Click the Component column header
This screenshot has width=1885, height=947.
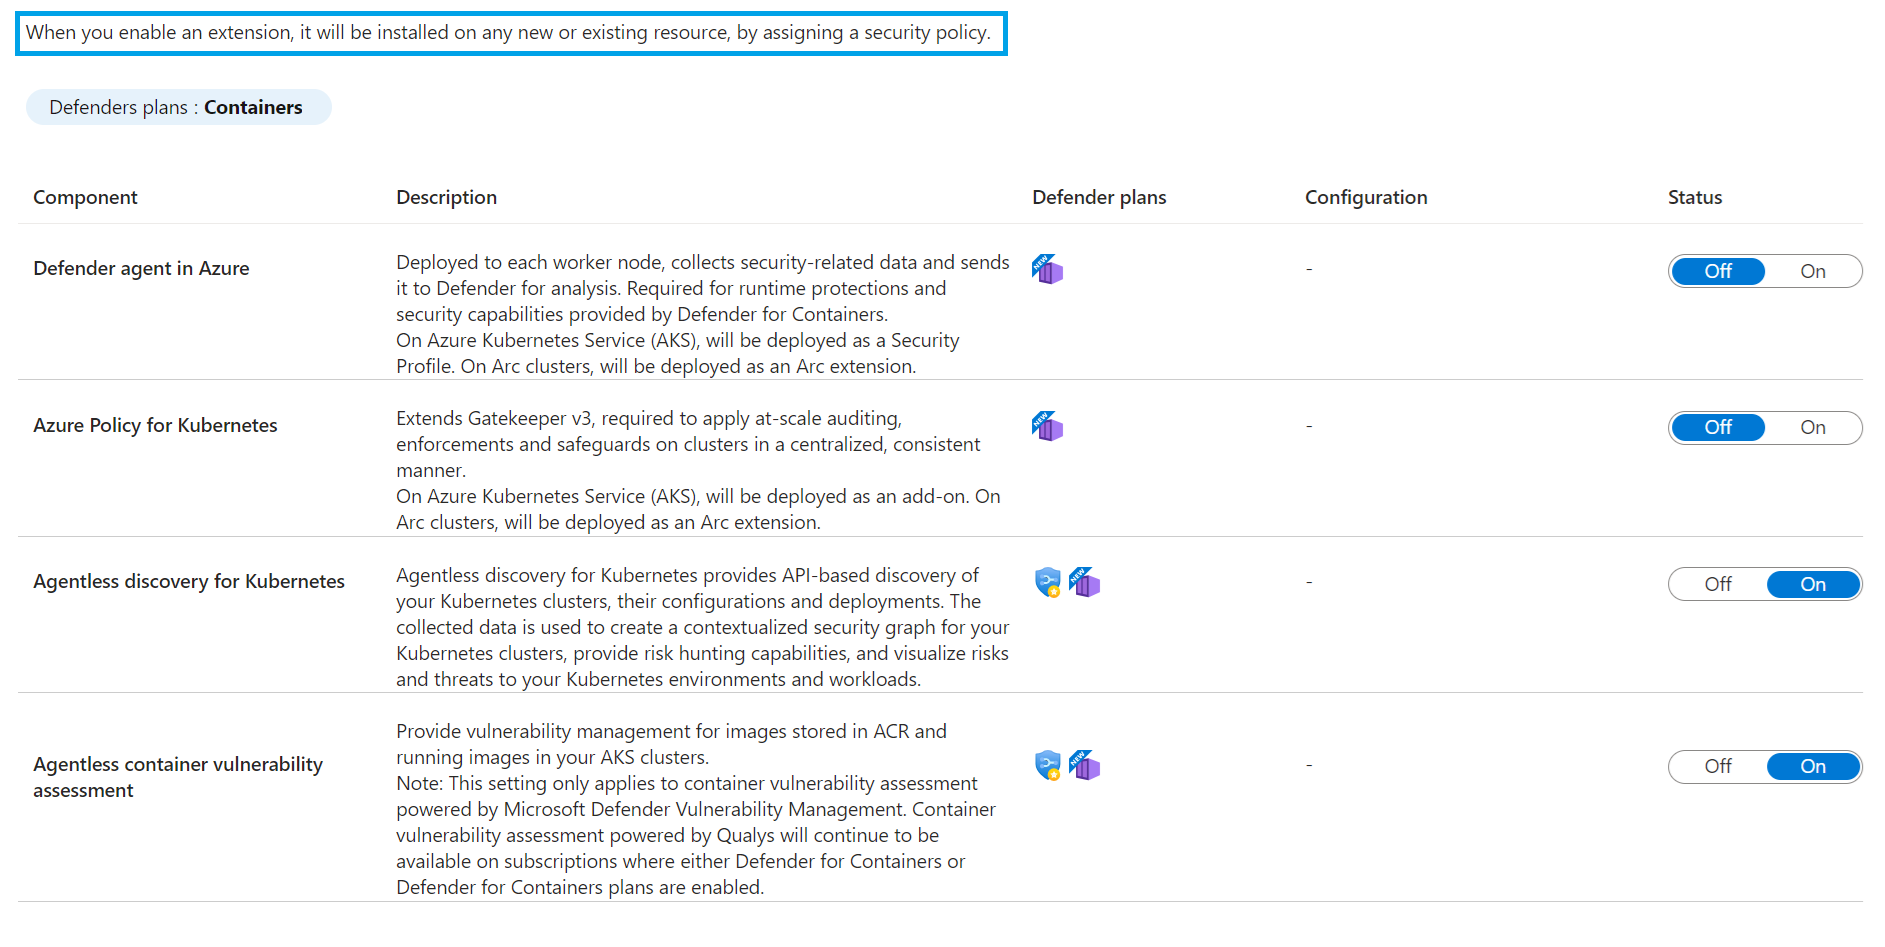click(85, 197)
